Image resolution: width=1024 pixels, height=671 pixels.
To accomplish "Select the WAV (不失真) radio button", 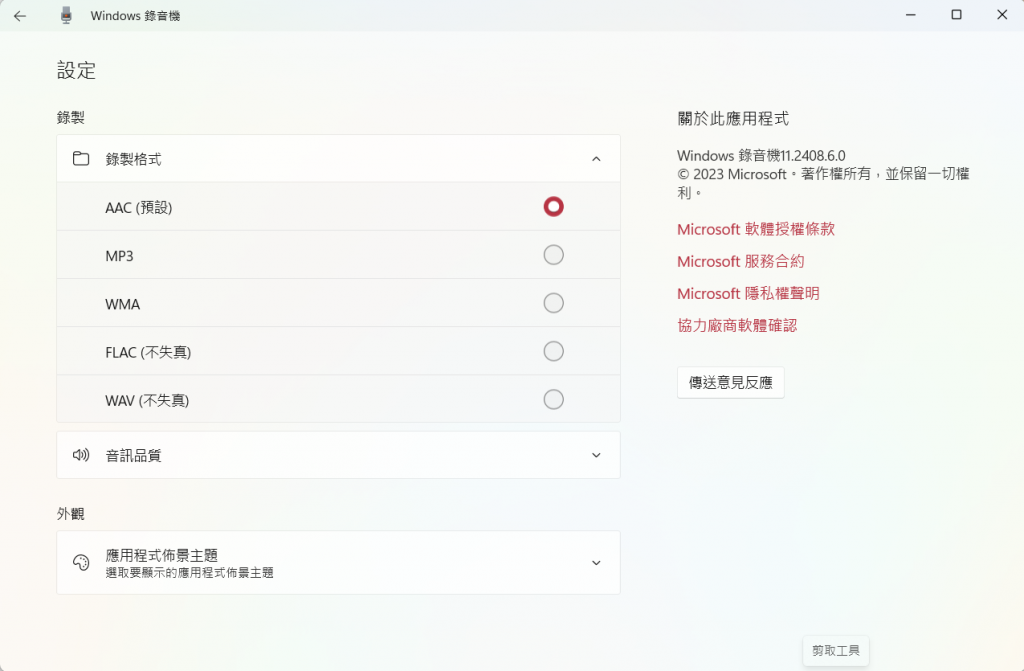I will [553, 399].
